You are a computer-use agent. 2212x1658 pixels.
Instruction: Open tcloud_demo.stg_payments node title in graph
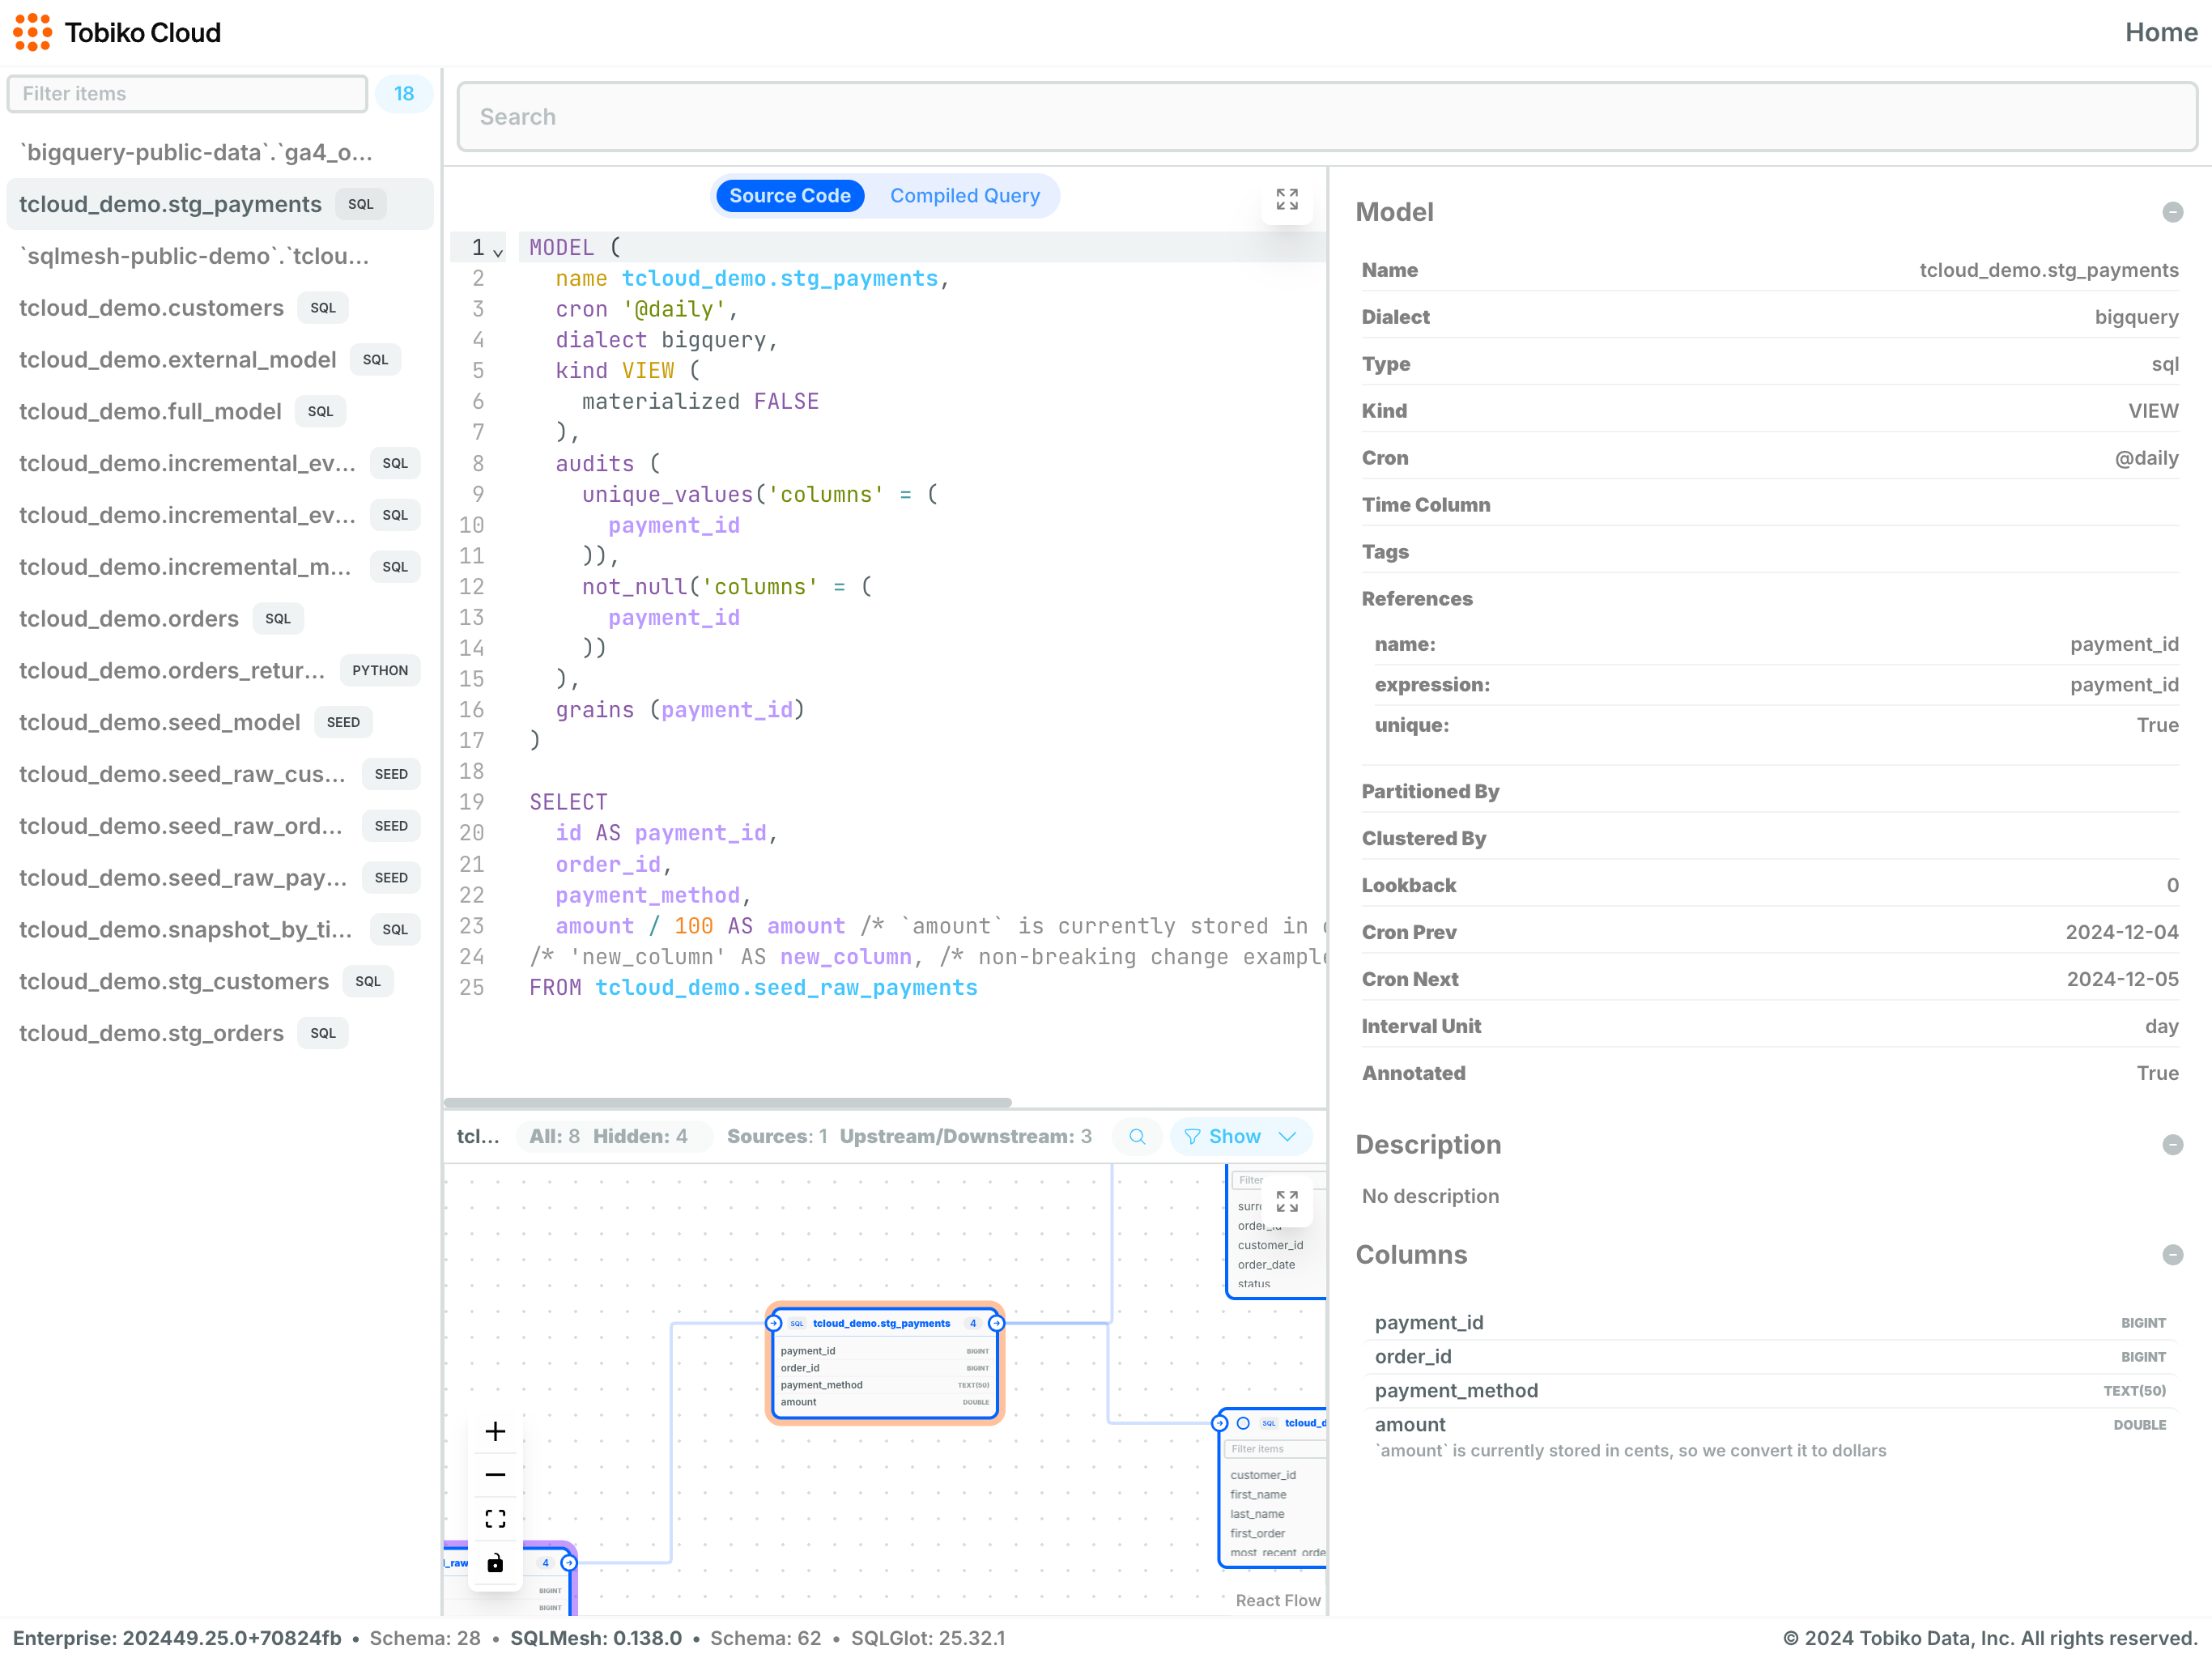tap(881, 1323)
